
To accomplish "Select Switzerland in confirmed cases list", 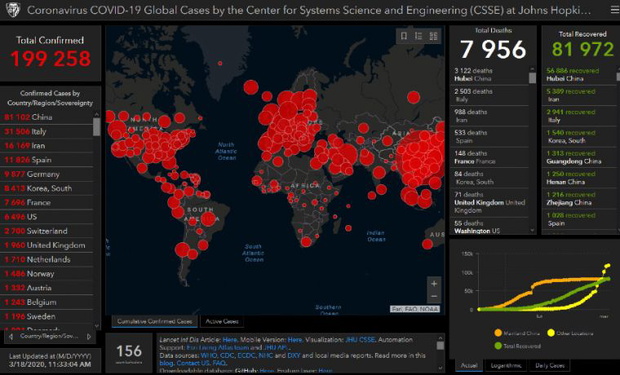I will click(x=47, y=231).
